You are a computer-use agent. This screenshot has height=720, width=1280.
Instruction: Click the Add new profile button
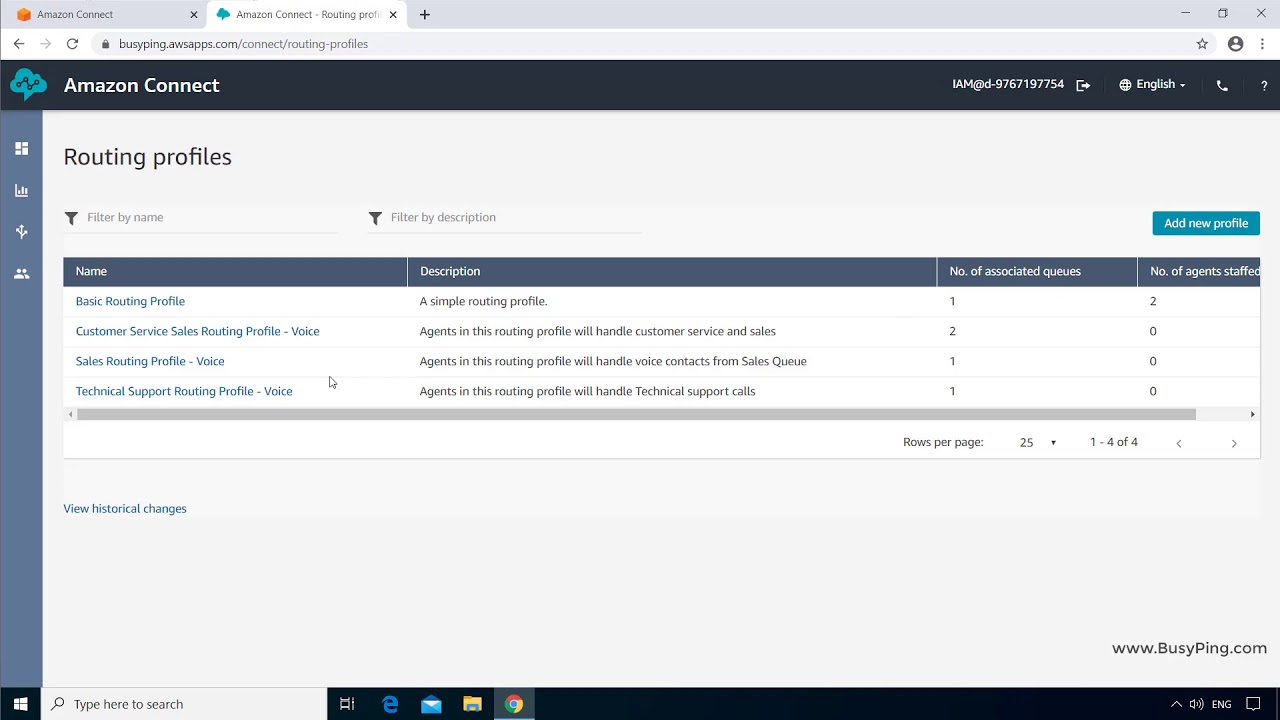1206,223
